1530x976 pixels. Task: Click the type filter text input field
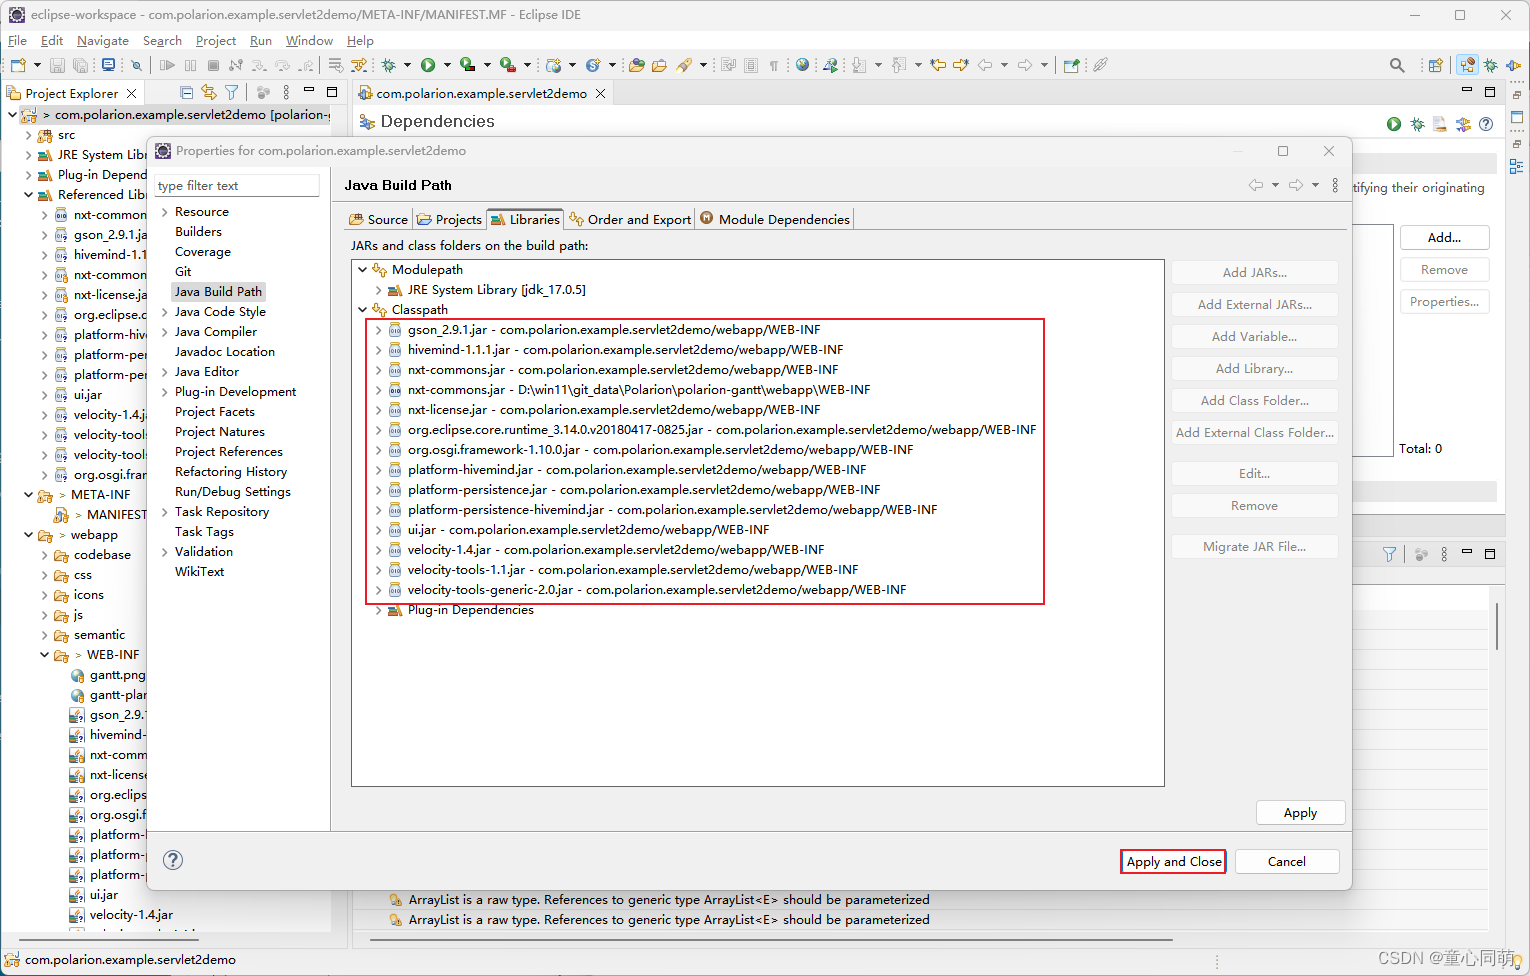pos(237,185)
